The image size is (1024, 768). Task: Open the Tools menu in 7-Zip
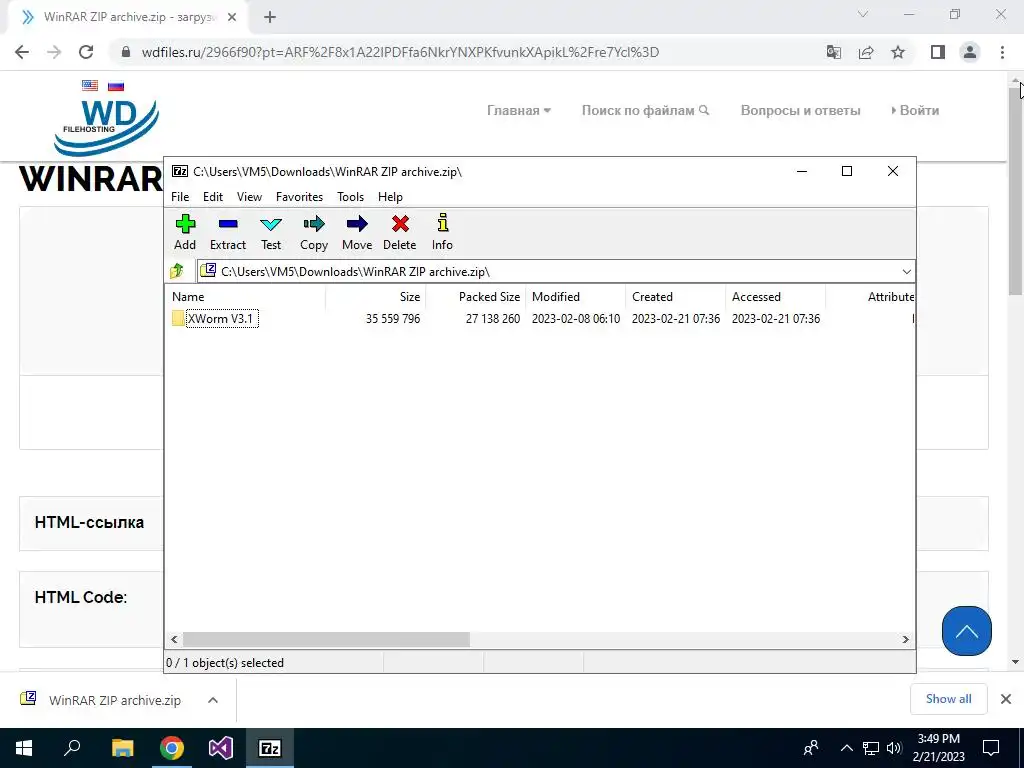350,197
